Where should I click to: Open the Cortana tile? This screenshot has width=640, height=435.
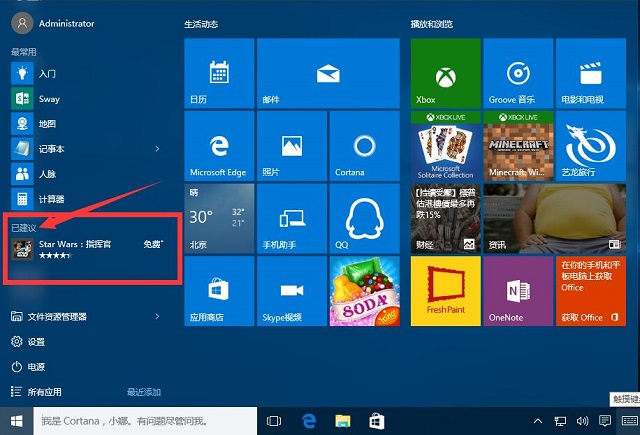click(x=364, y=146)
